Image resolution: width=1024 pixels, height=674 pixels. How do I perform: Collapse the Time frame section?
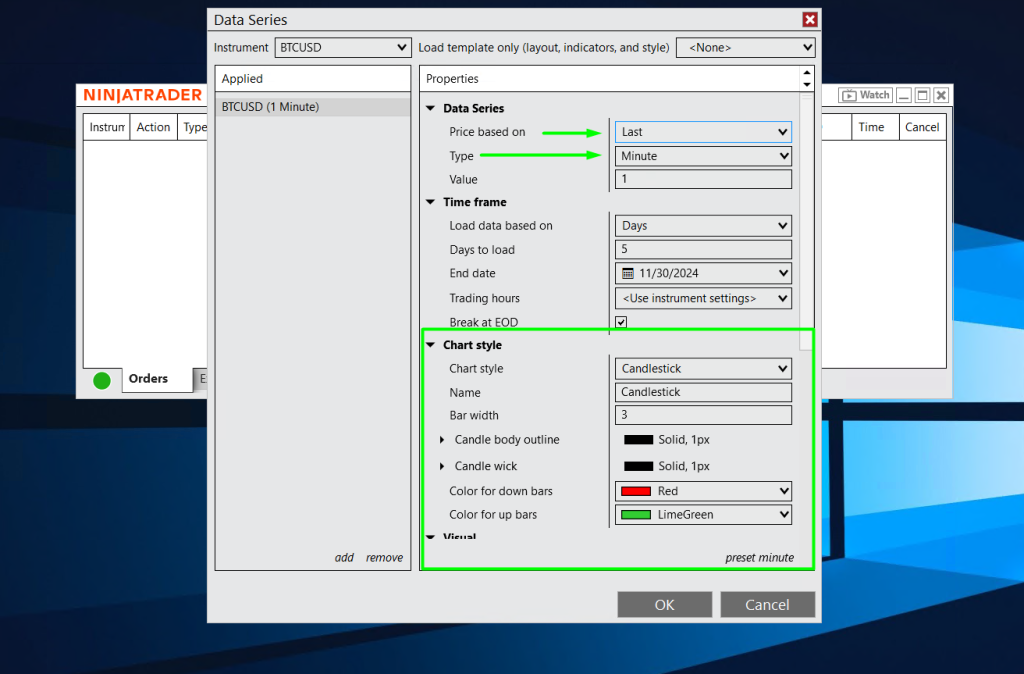pos(431,202)
